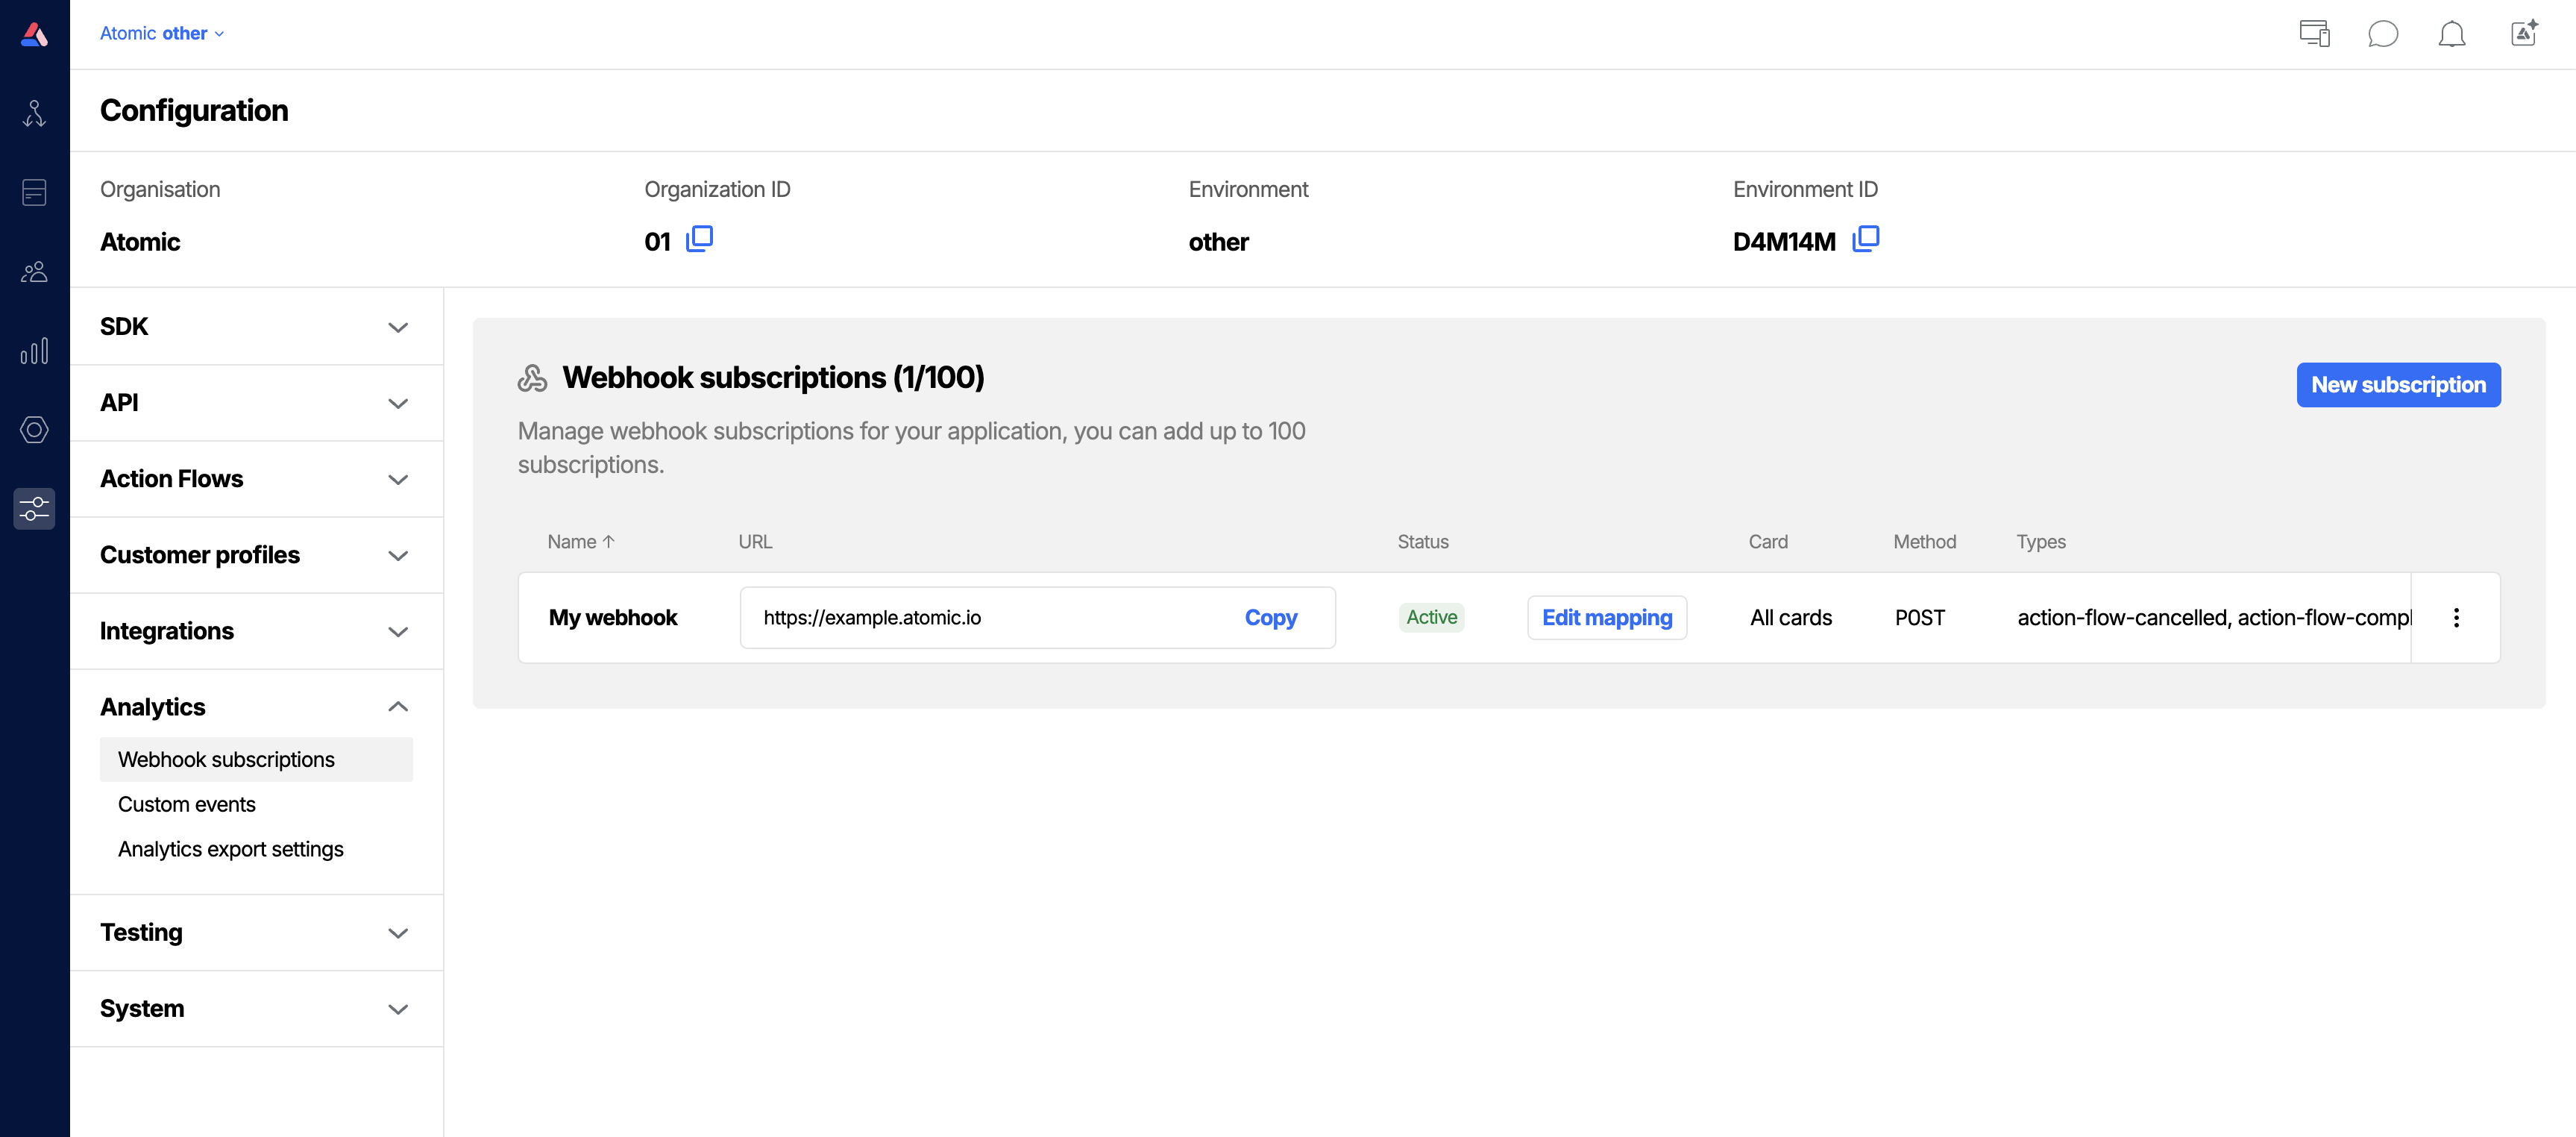Click the AI assistant icon at top right
2576x1137 pixels.
pyautogui.click(x=2524, y=33)
